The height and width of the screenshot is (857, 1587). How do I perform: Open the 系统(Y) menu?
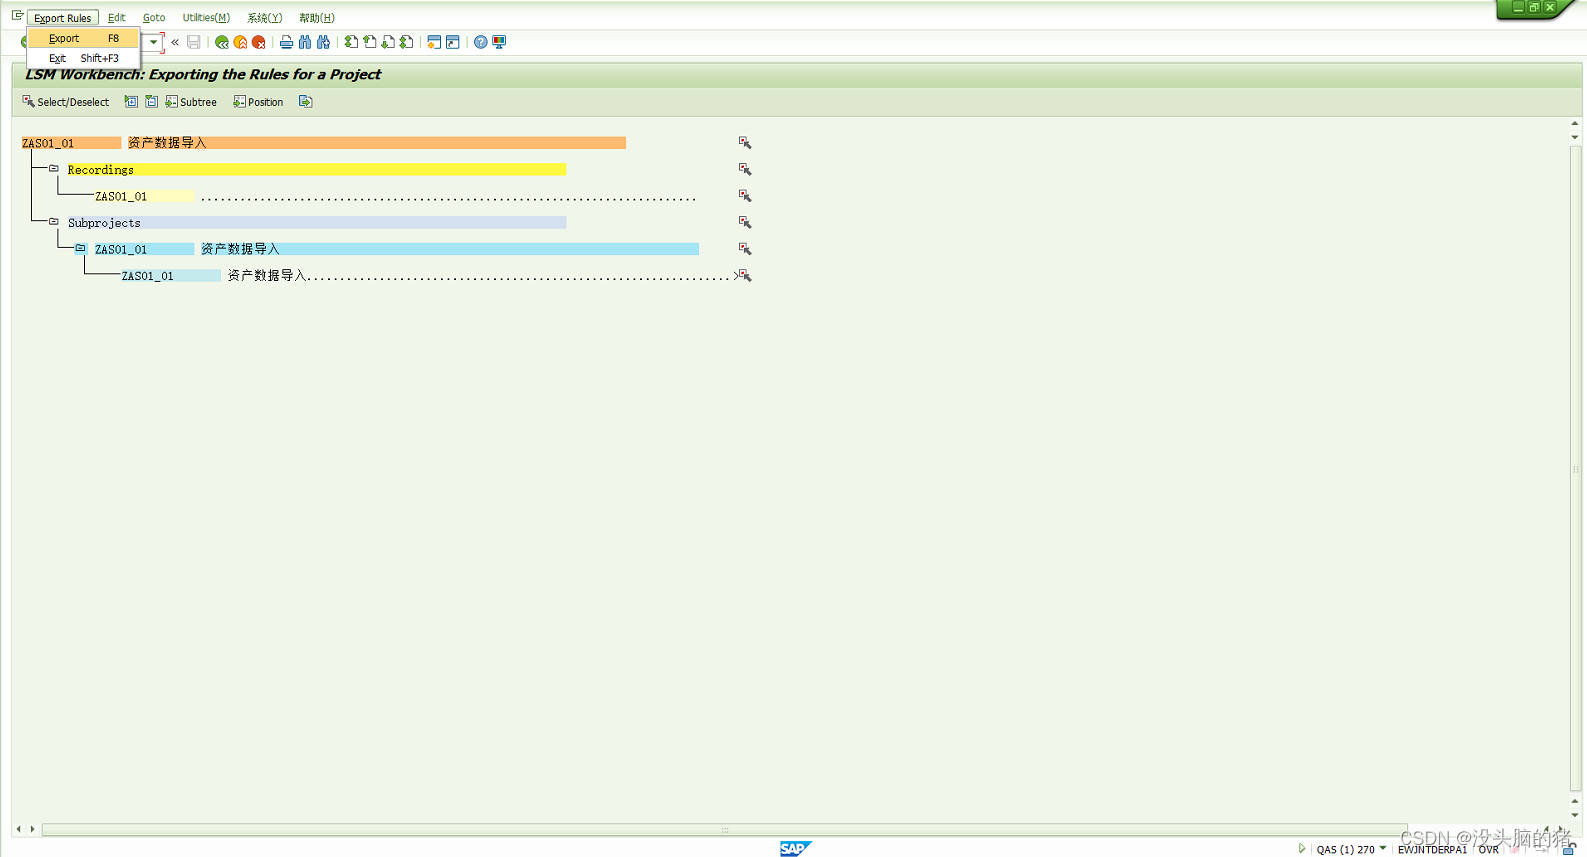click(265, 18)
